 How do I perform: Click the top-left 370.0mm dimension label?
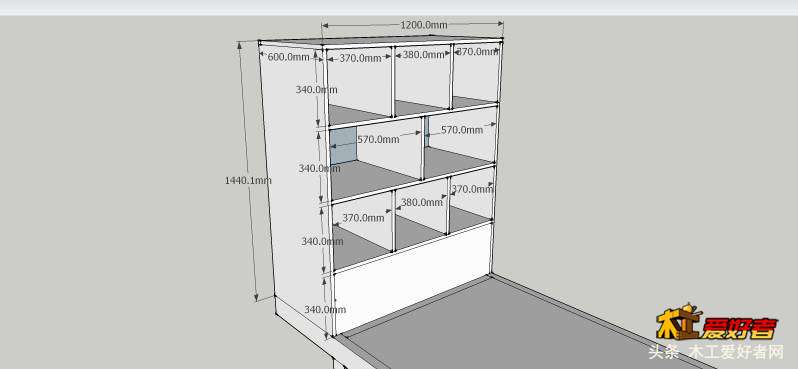[360, 58]
